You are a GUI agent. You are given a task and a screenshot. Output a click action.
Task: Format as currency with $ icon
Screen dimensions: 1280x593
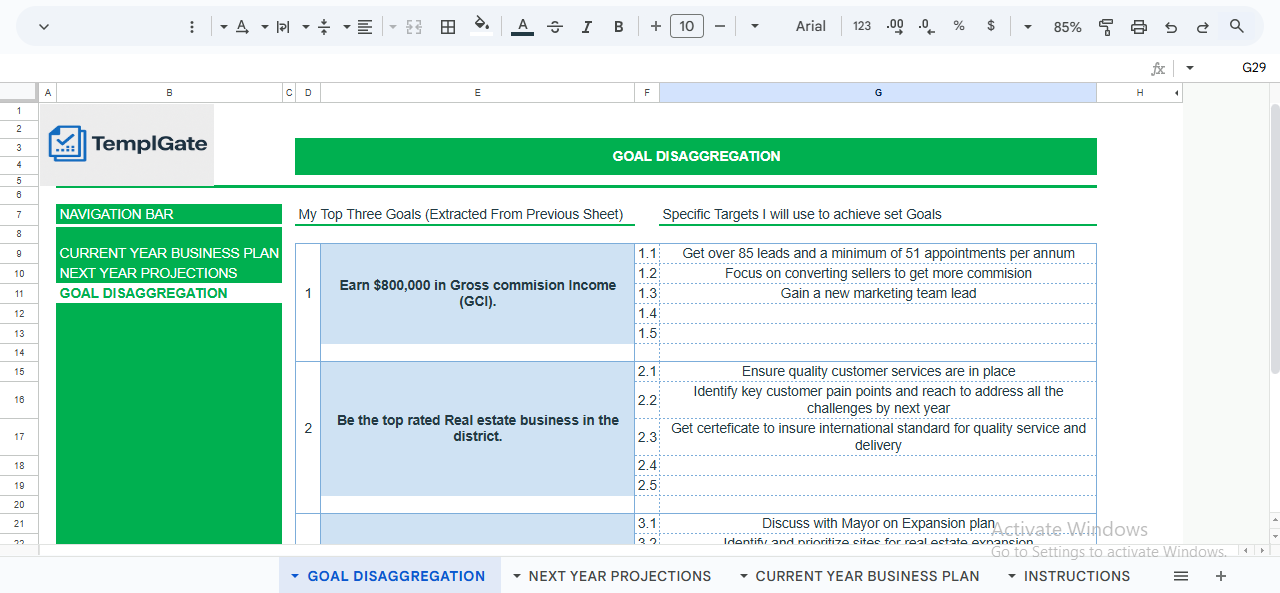coord(991,27)
